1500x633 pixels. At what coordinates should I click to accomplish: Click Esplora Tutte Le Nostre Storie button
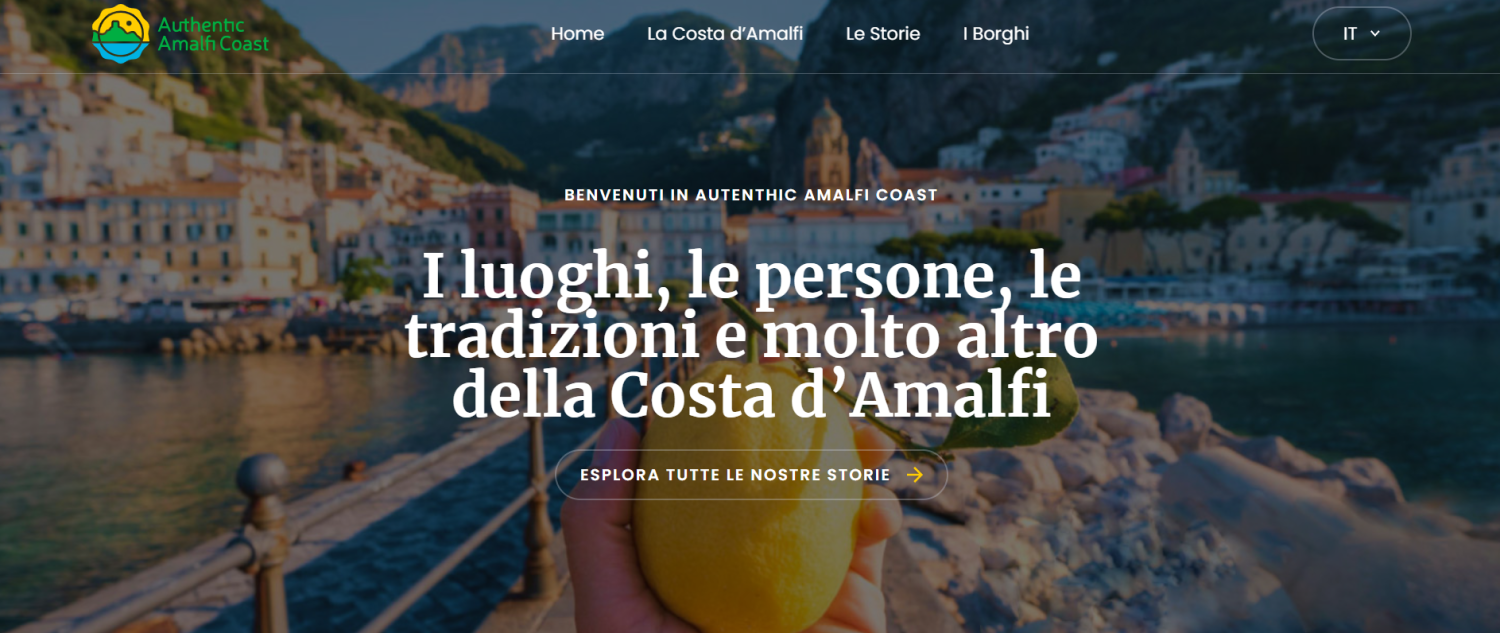click(x=751, y=475)
